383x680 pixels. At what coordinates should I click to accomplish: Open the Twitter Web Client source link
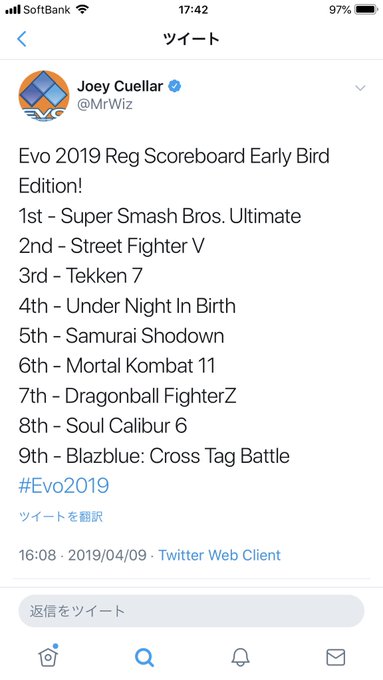click(x=219, y=555)
